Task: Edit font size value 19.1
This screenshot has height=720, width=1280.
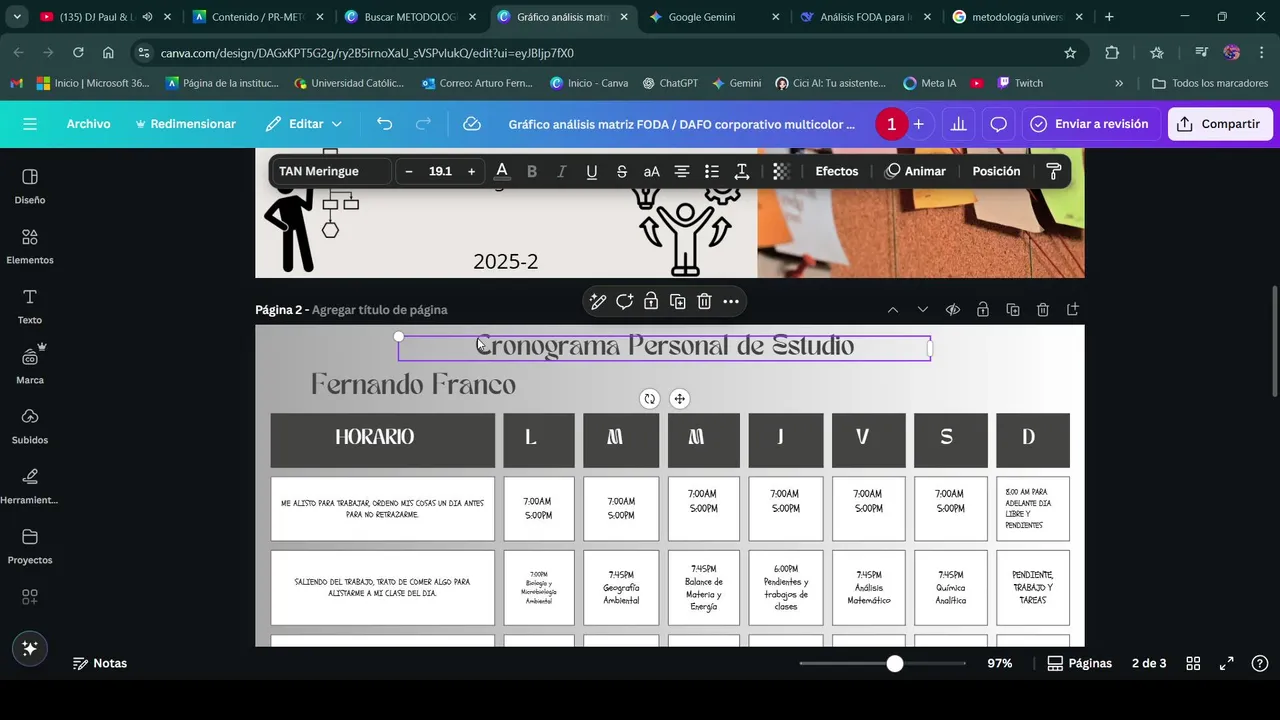Action: 440,171
